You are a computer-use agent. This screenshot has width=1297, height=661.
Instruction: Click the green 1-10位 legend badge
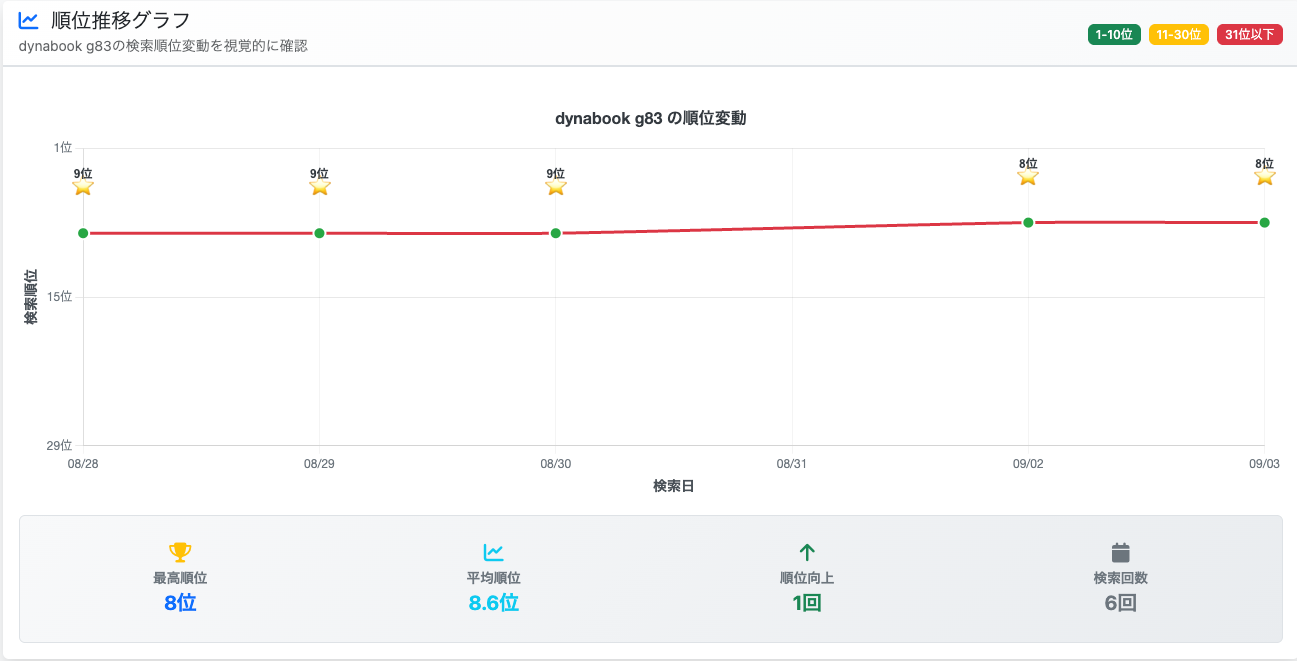1114,35
